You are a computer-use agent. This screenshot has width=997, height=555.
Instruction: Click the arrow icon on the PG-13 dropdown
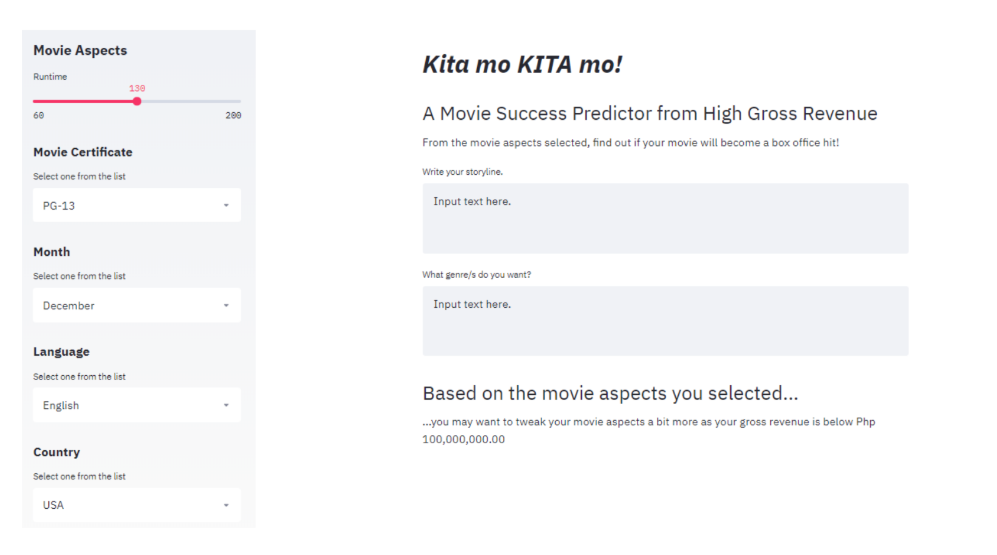[x=226, y=206]
